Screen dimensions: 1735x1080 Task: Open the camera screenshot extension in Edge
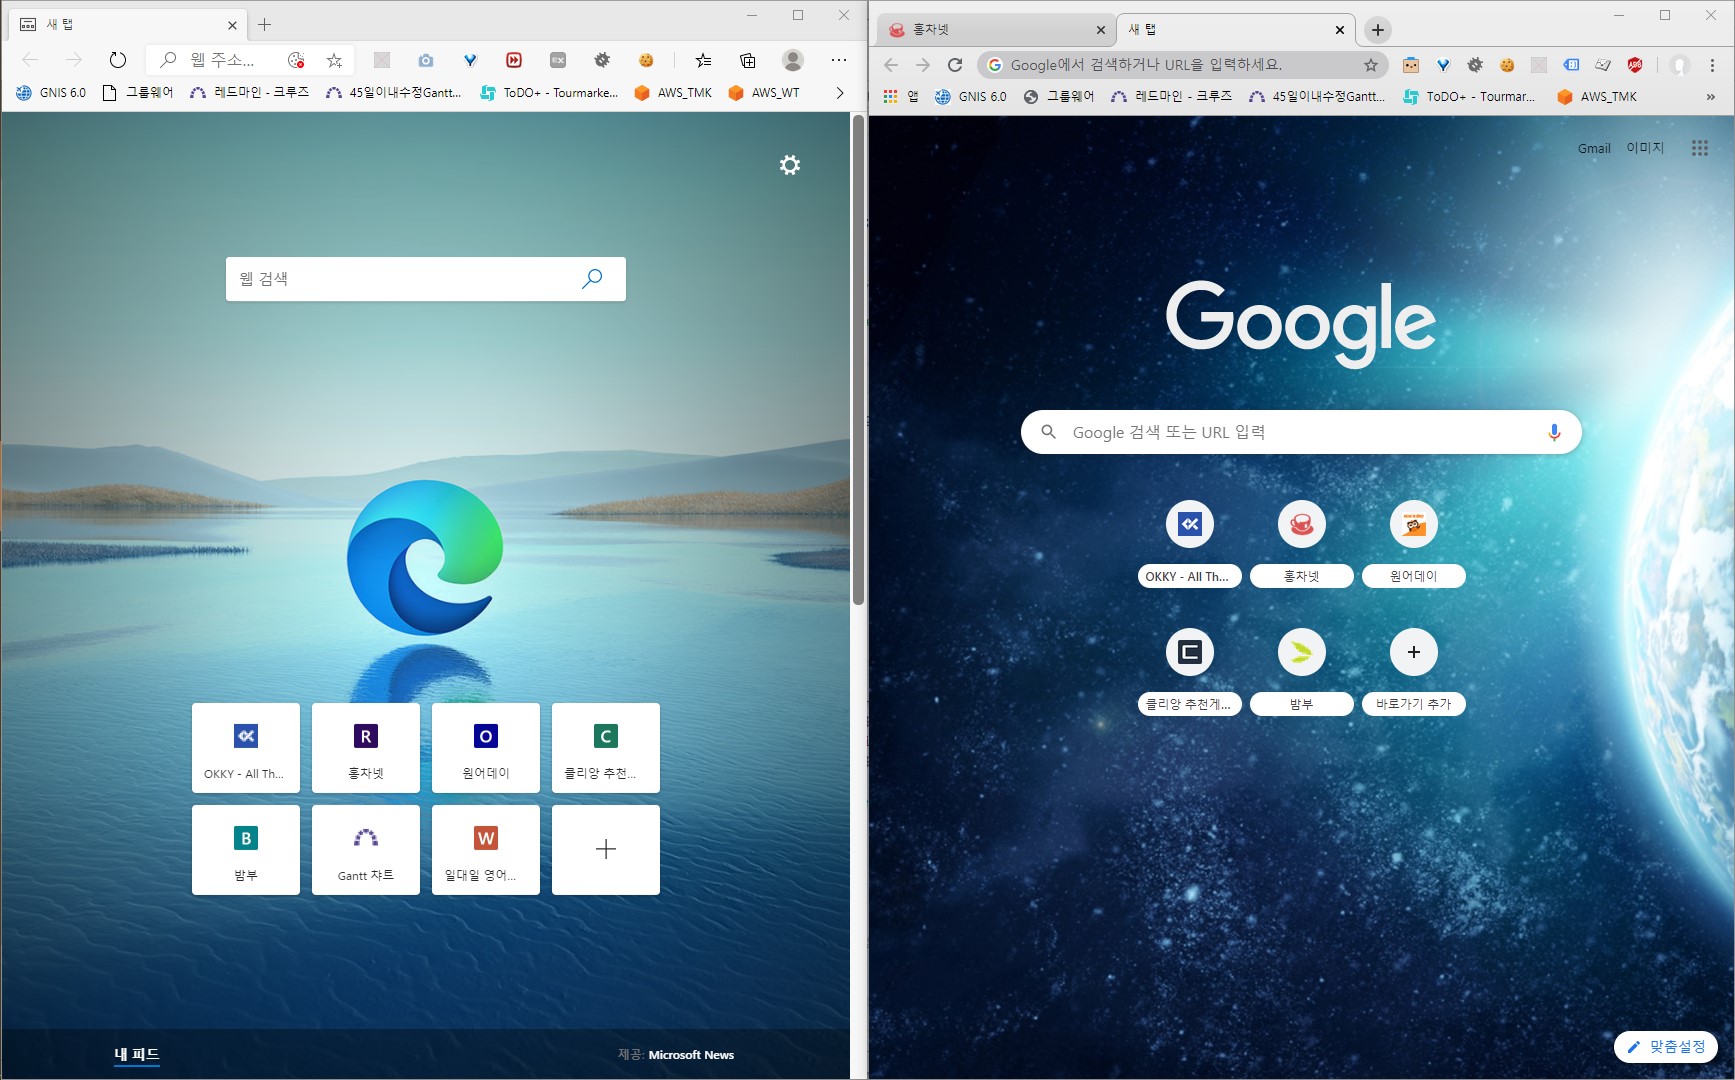[x=426, y=60]
